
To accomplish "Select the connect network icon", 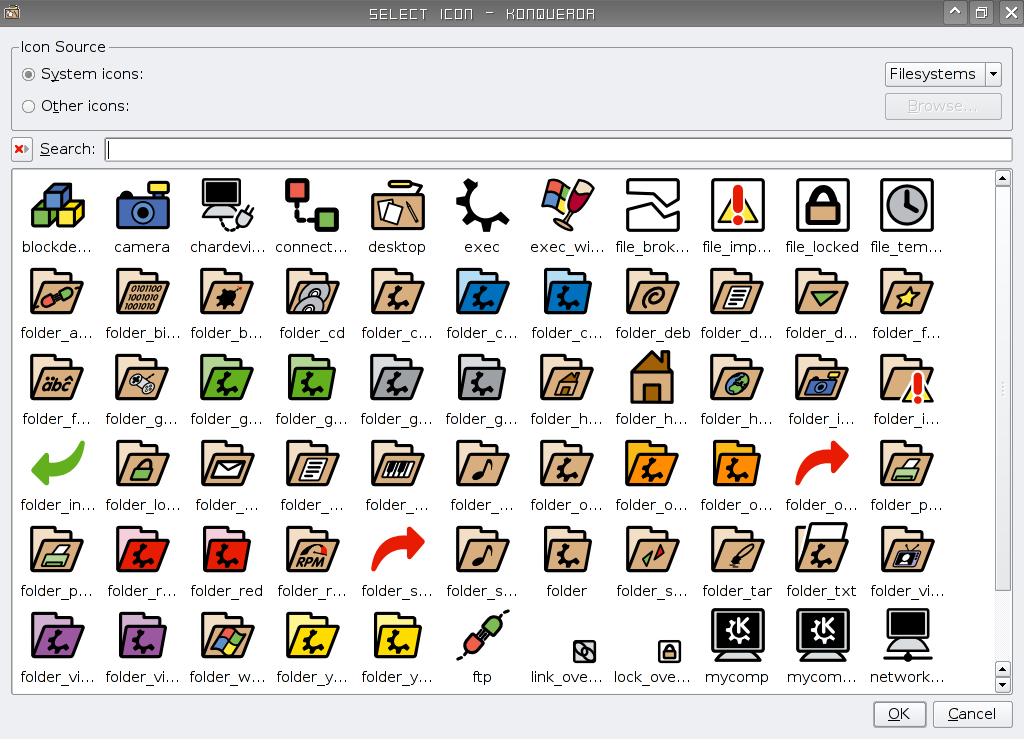I will coord(312,205).
